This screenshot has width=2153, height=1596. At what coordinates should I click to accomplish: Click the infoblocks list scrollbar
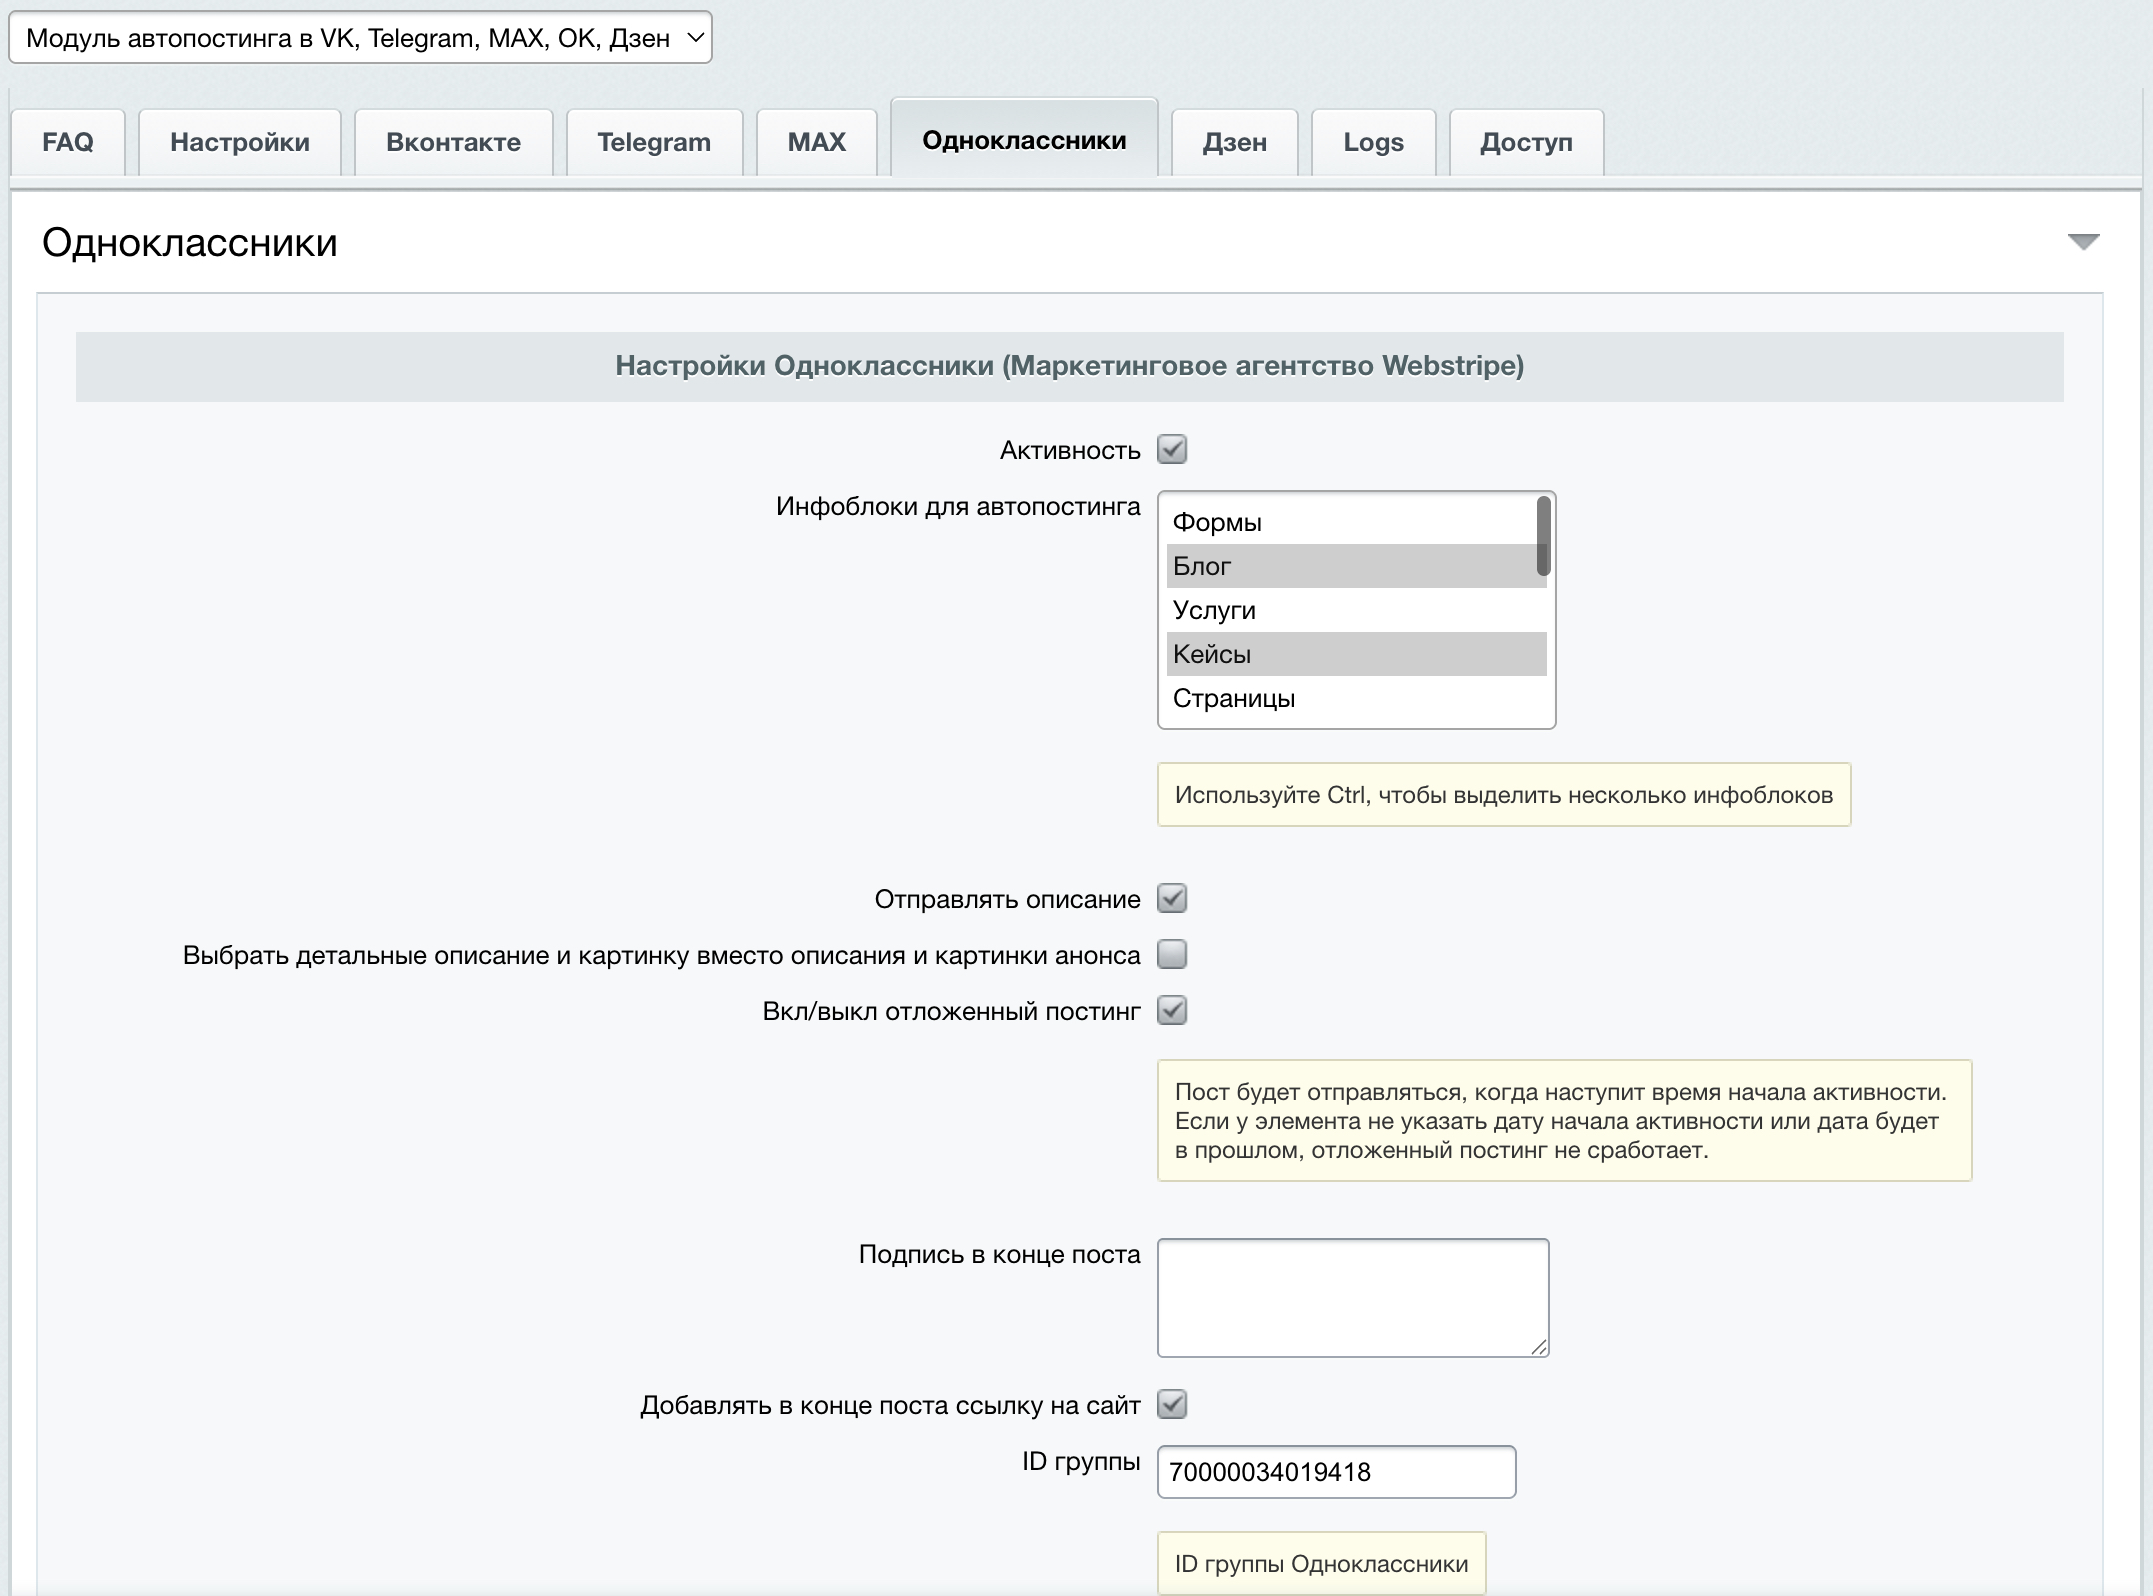[x=1543, y=536]
